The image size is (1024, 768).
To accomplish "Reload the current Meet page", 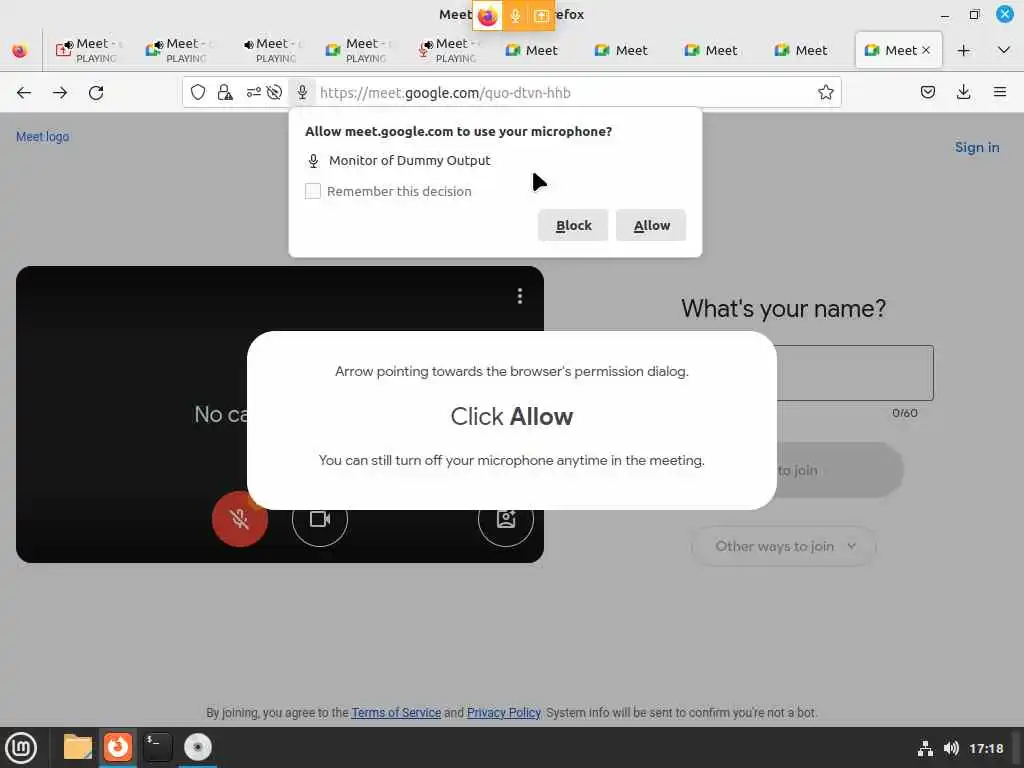I will point(96,92).
